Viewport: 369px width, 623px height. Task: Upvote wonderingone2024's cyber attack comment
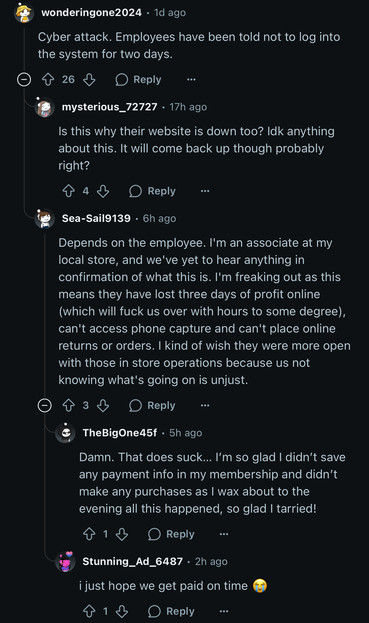pos(48,79)
